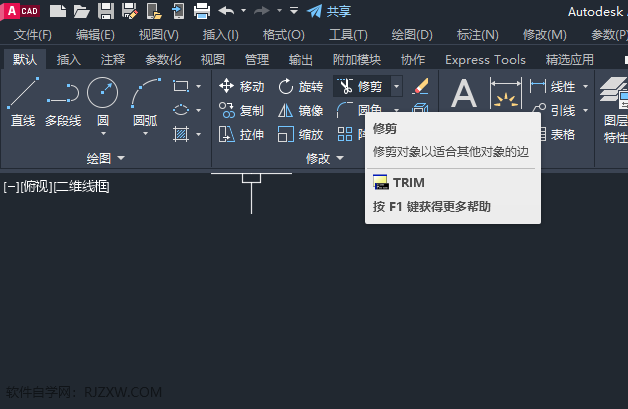Image resolution: width=628 pixels, height=409 pixels.
Task: Select the 默认 ribbon tab
Action: (25, 60)
